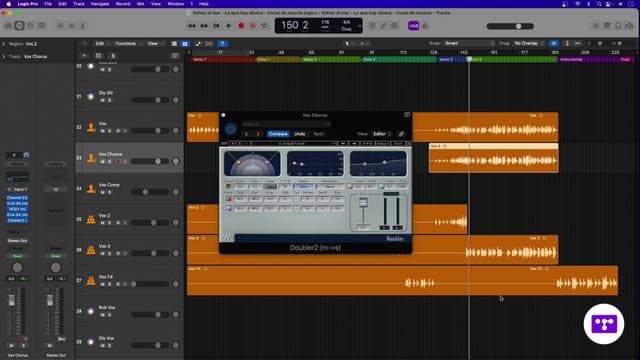Click the Record button in transport
The width and height of the screenshot is (640, 360).
241,26
